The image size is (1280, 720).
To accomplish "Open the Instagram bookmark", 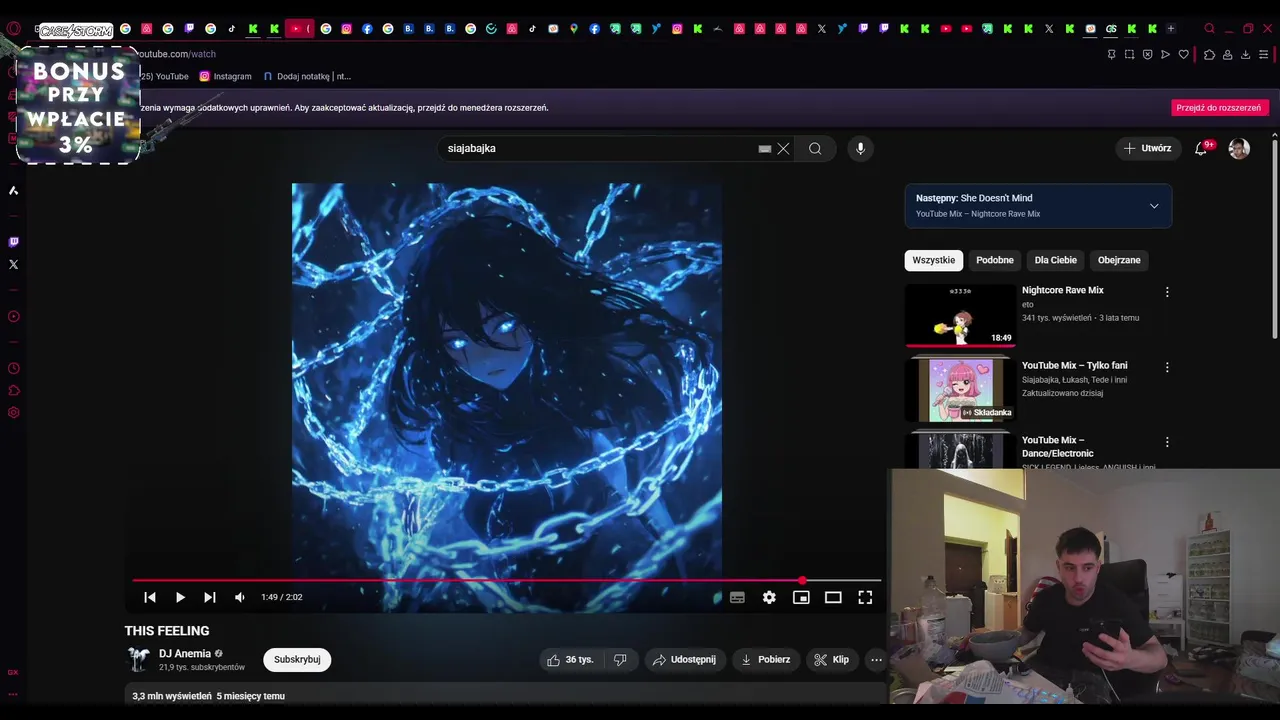I will pyautogui.click(x=225, y=76).
